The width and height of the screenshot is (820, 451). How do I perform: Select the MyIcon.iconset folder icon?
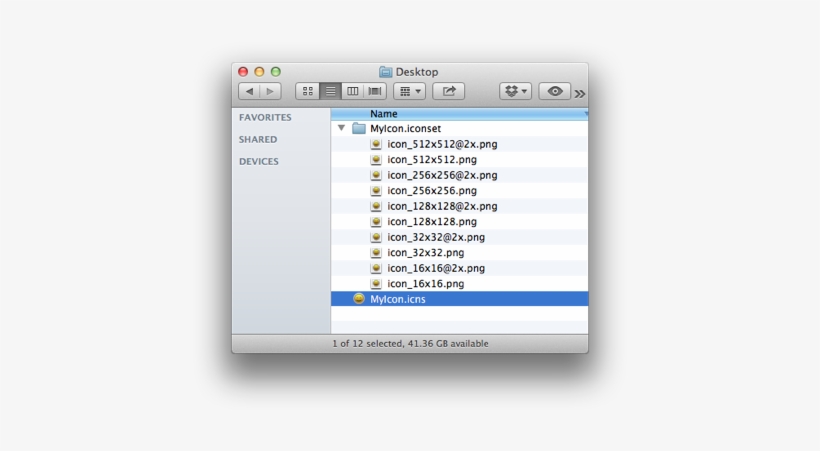359,128
